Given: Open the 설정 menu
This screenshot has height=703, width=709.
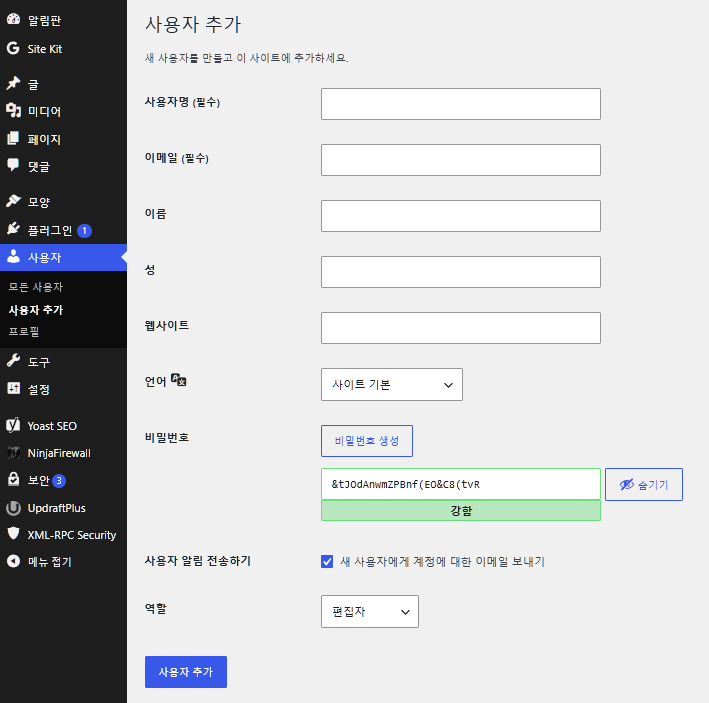Looking at the screenshot, I should click(38, 389).
